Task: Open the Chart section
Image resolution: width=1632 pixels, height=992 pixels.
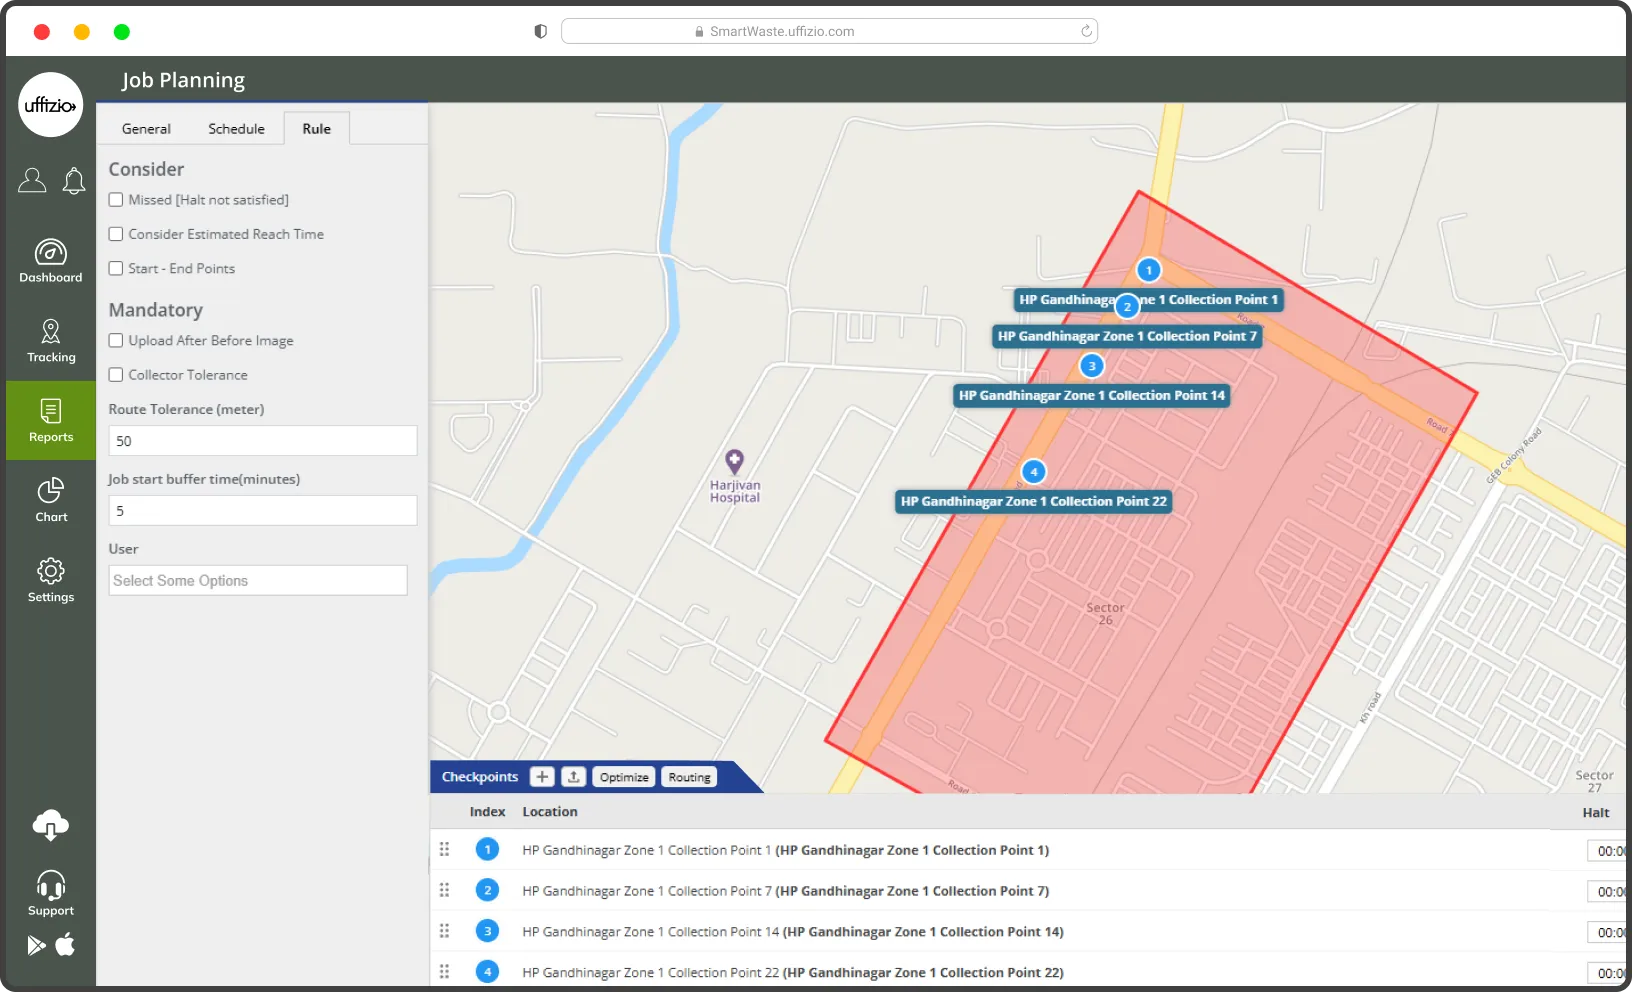Action: [51, 500]
